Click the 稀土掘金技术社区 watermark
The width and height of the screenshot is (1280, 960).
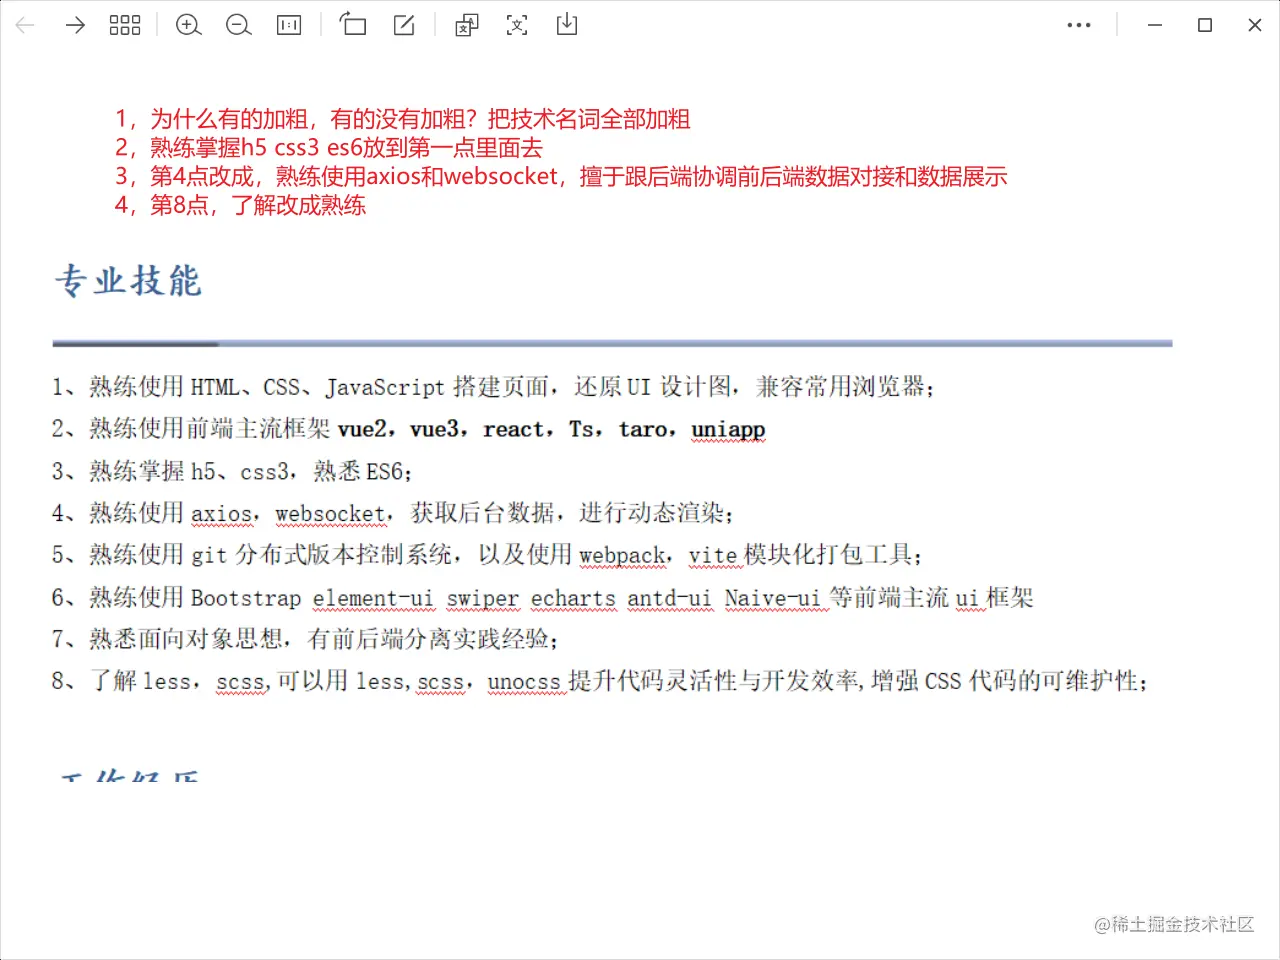pyautogui.click(x=1176, y=926)
